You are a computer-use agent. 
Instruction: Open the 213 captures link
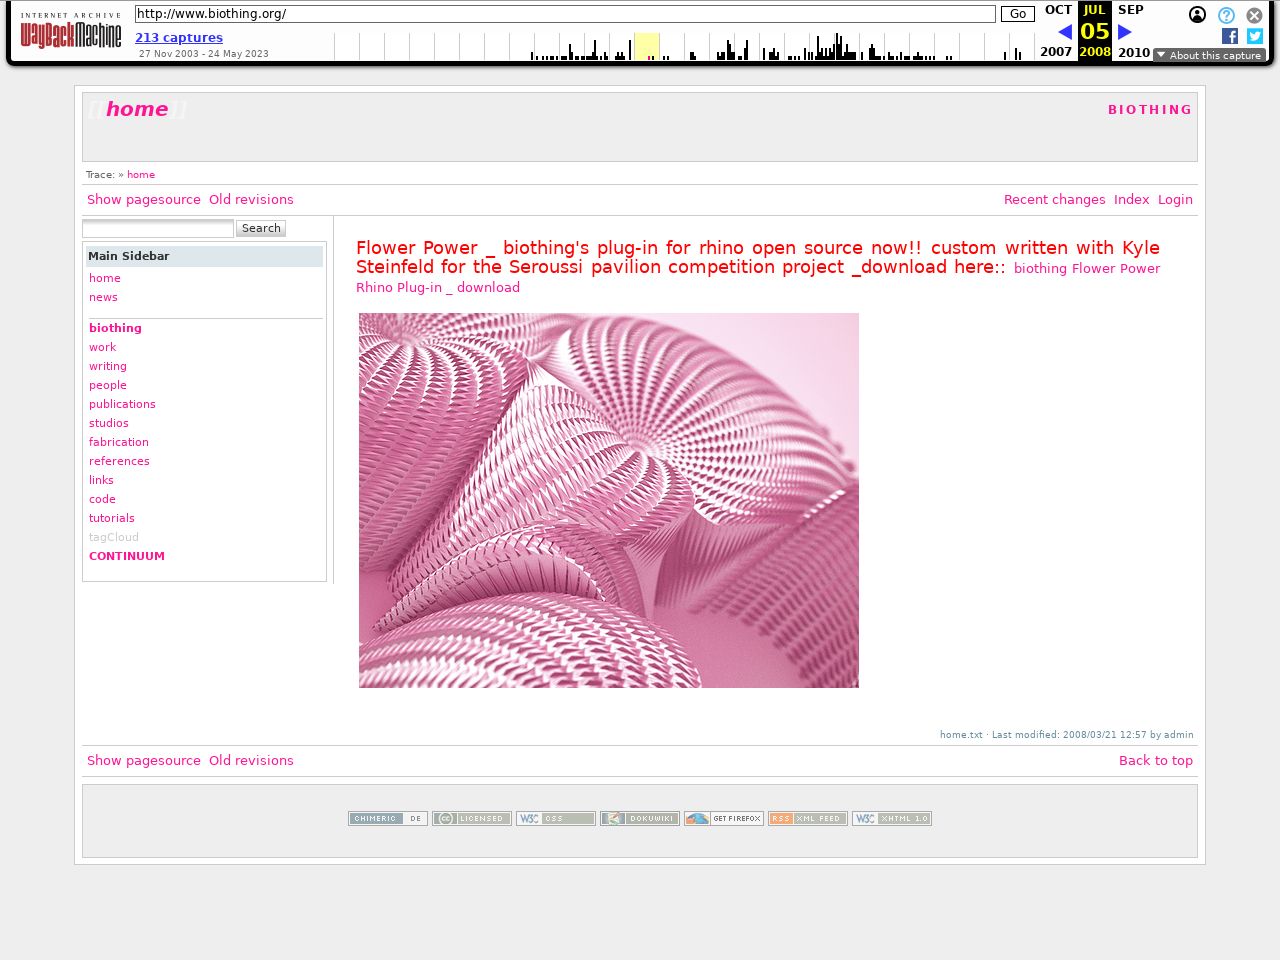[x=179, y=38]
